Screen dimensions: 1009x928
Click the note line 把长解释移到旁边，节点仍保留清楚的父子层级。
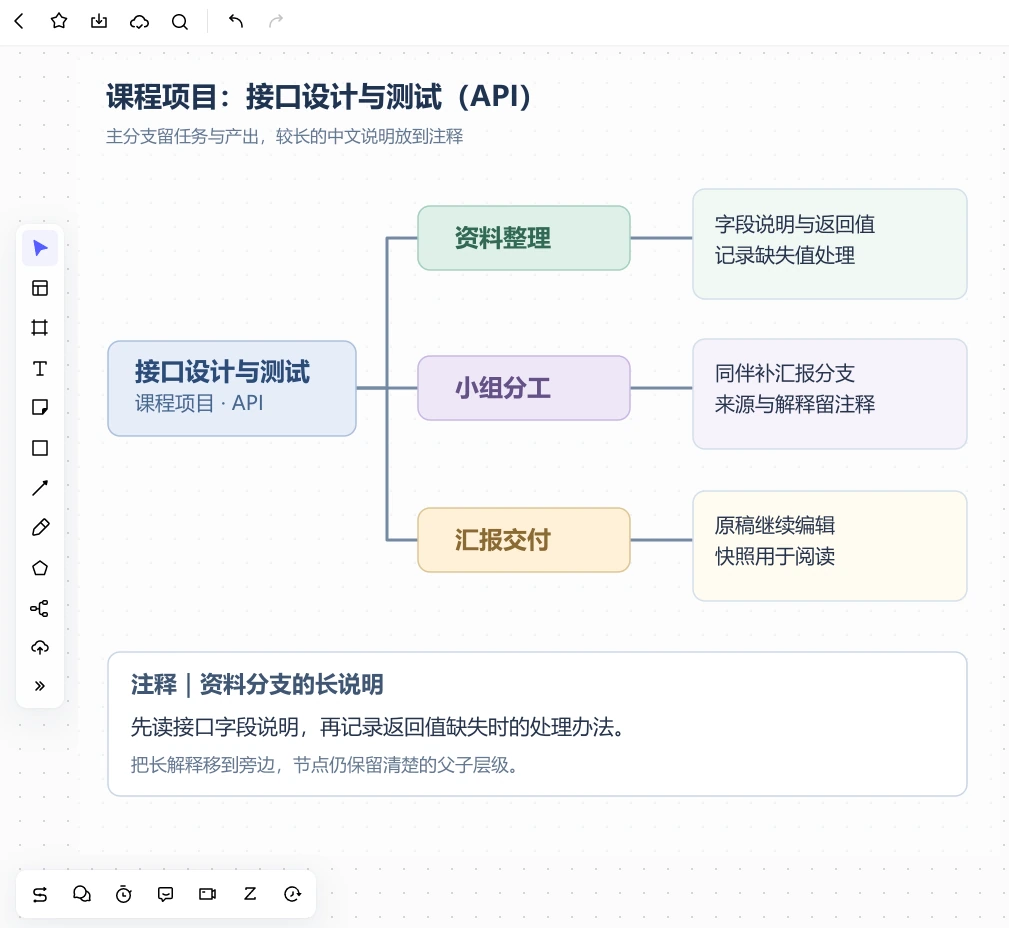tap(325, 765)
